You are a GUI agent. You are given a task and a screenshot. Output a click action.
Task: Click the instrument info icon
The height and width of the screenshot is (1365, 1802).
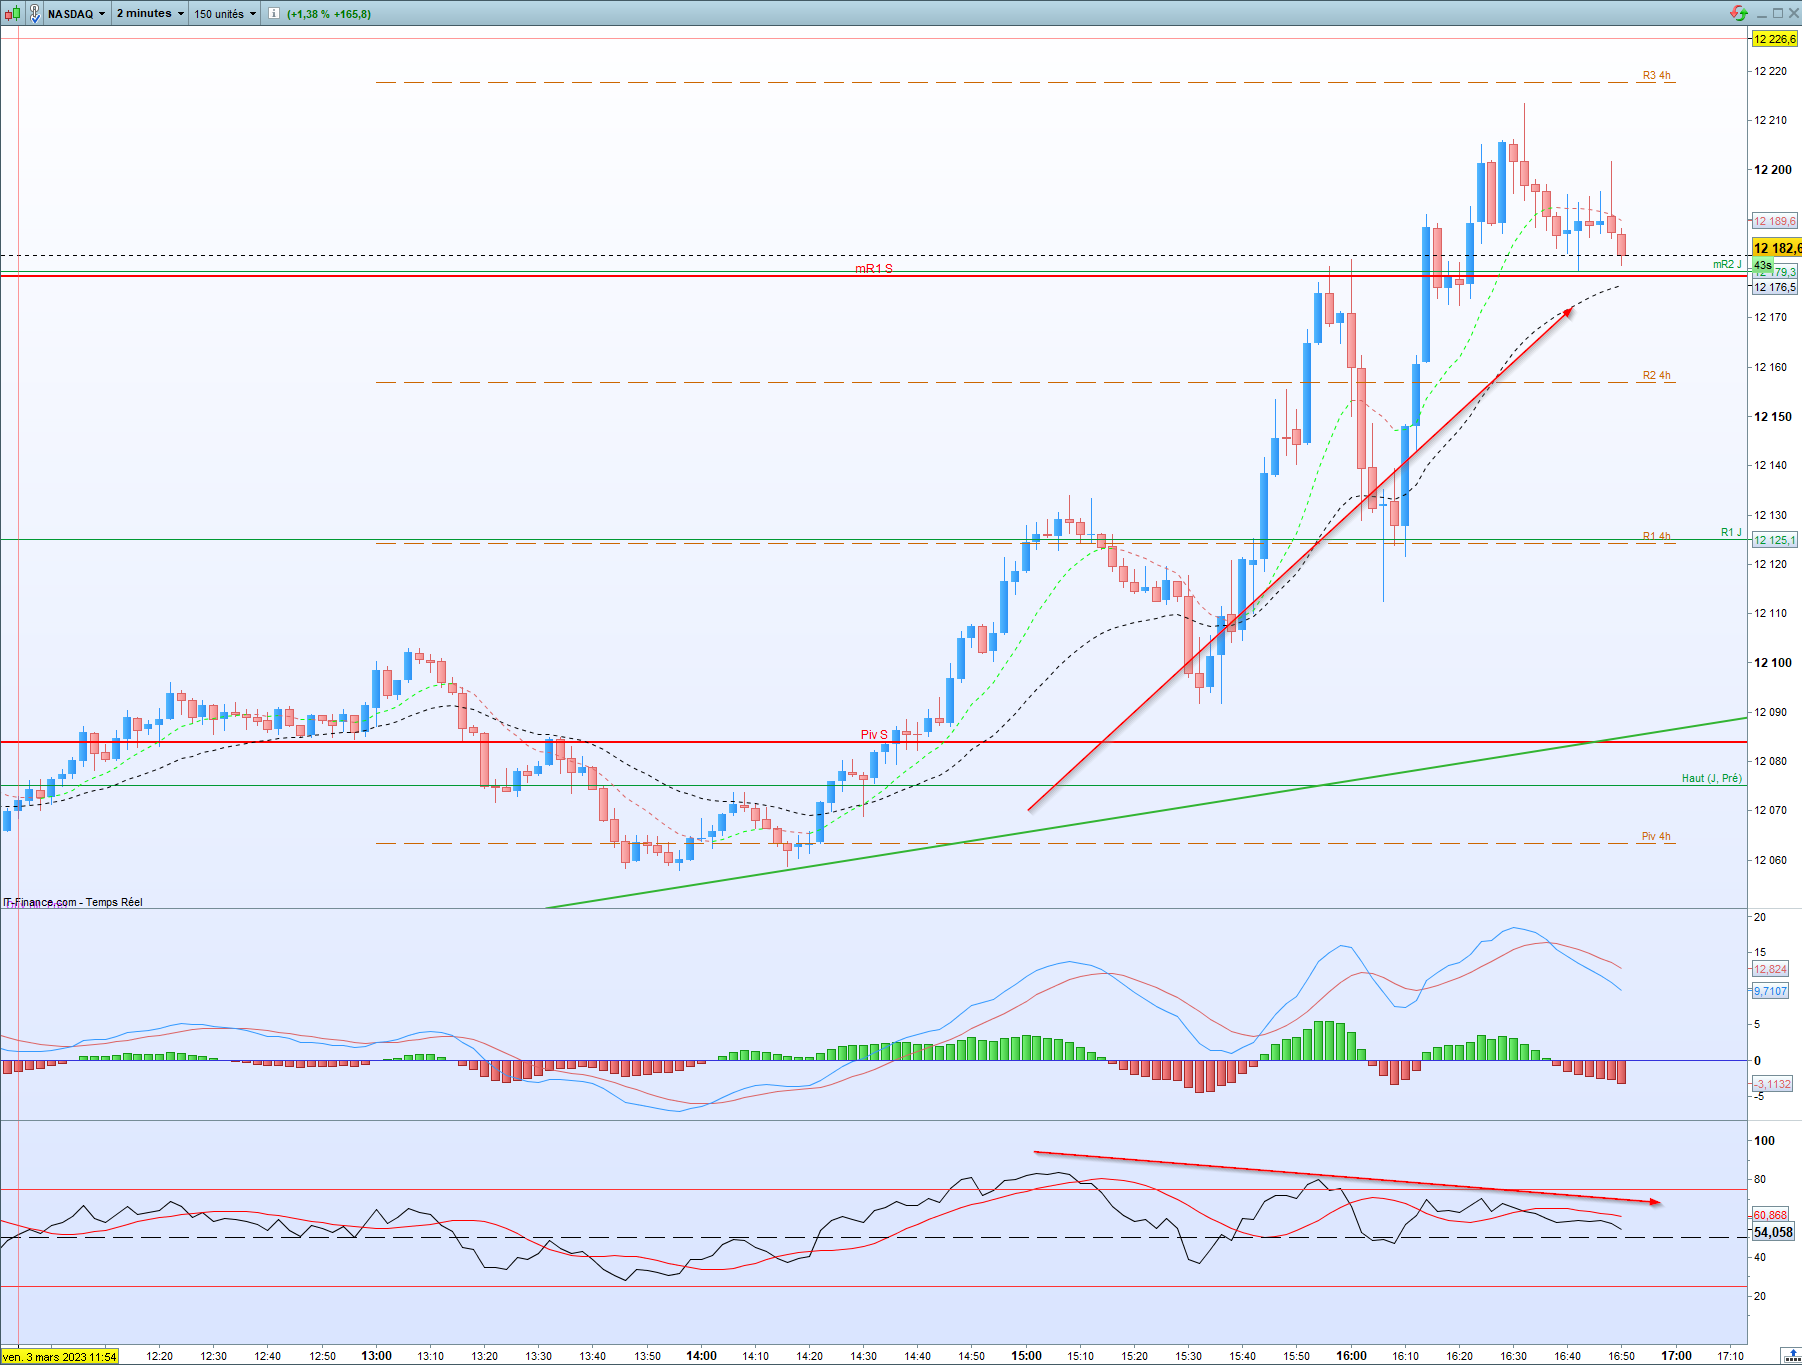click(274, 14)
